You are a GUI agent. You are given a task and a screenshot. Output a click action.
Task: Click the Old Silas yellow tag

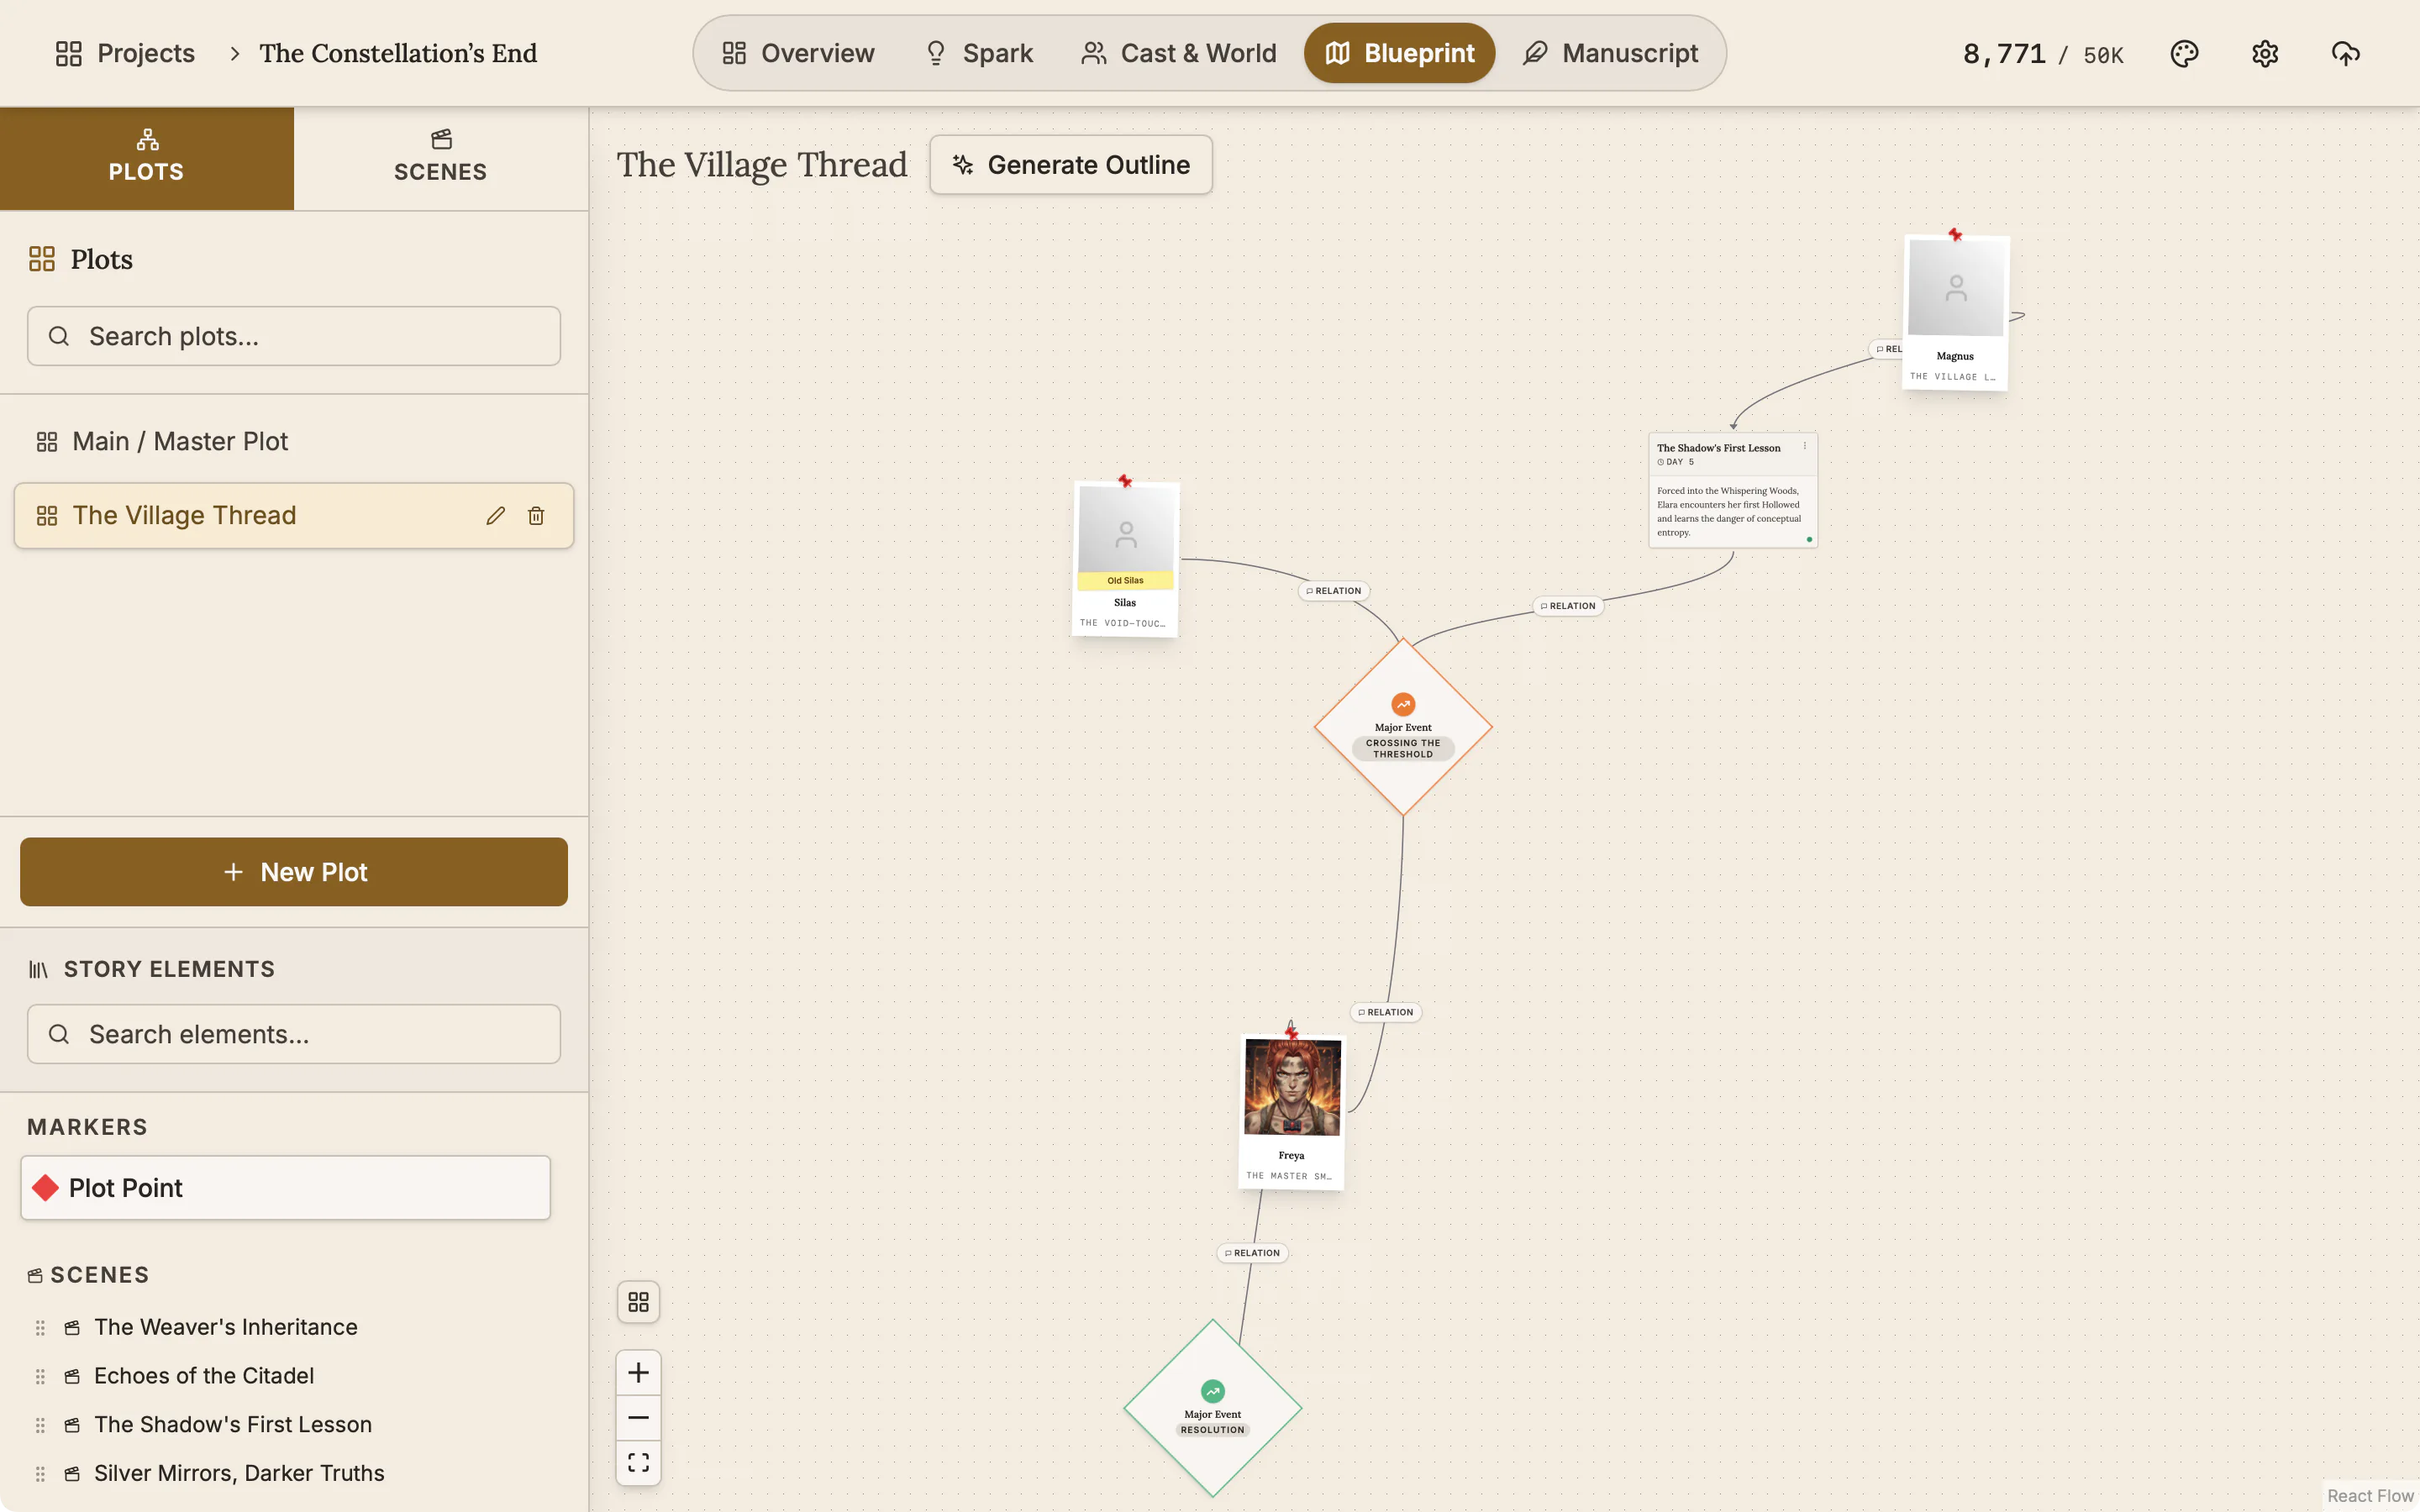pyautogui.click(x=1125, y=580)
